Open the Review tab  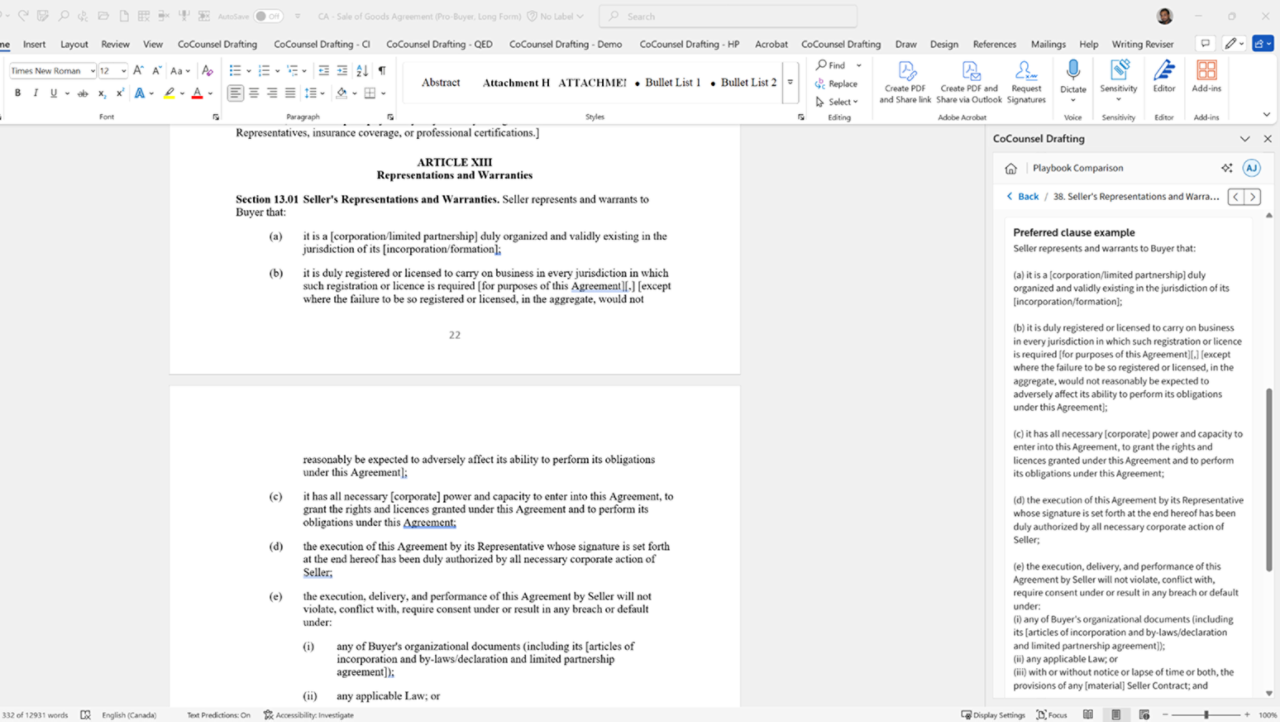tap(115, 44)
